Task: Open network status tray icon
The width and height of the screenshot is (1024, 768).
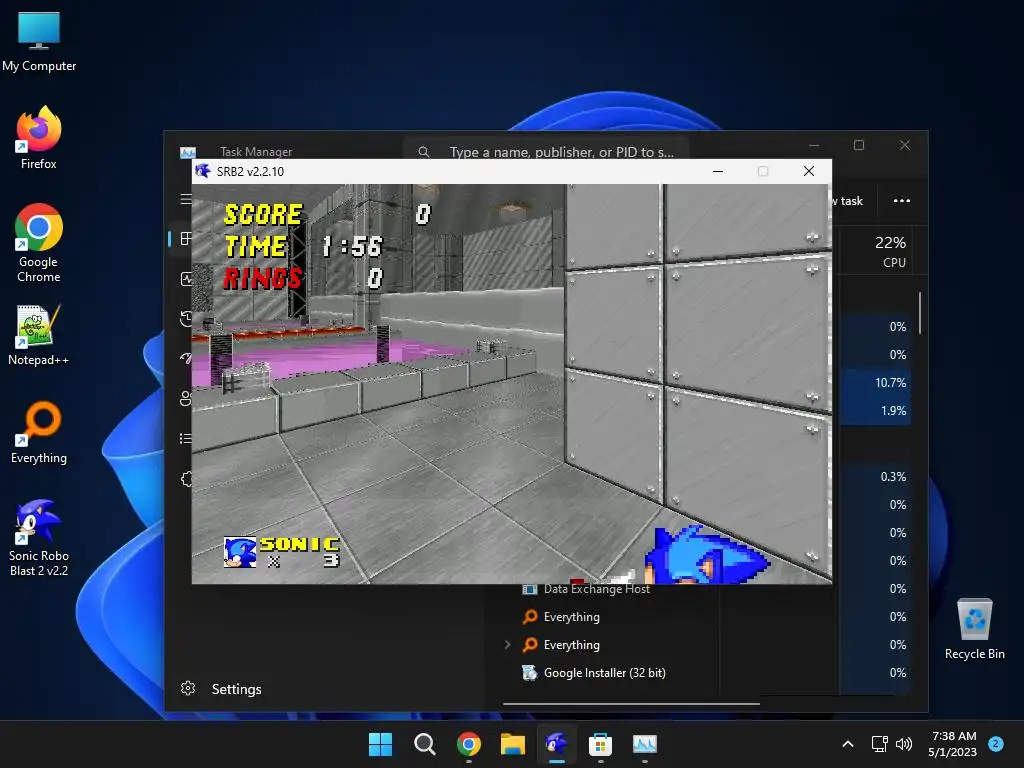Action: pos(880,744)
